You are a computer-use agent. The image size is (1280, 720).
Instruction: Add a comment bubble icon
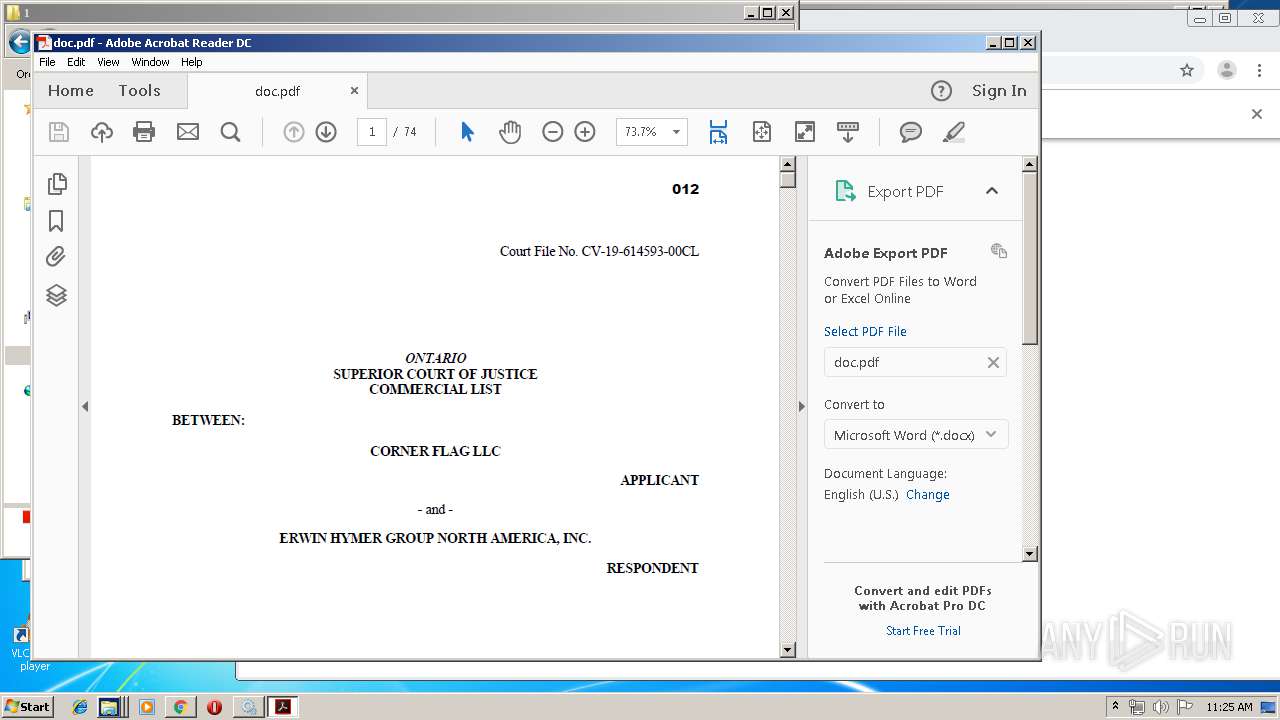pyautogui.click(x=911, y=132)
